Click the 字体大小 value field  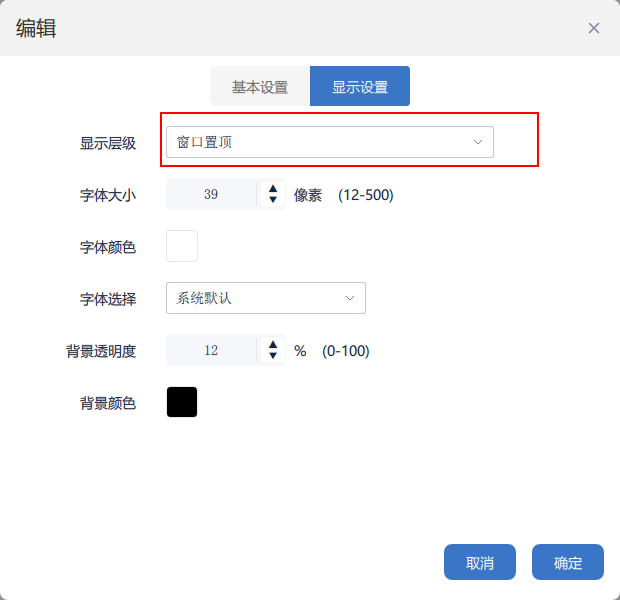pyautogui.click(x=211, y=195)
